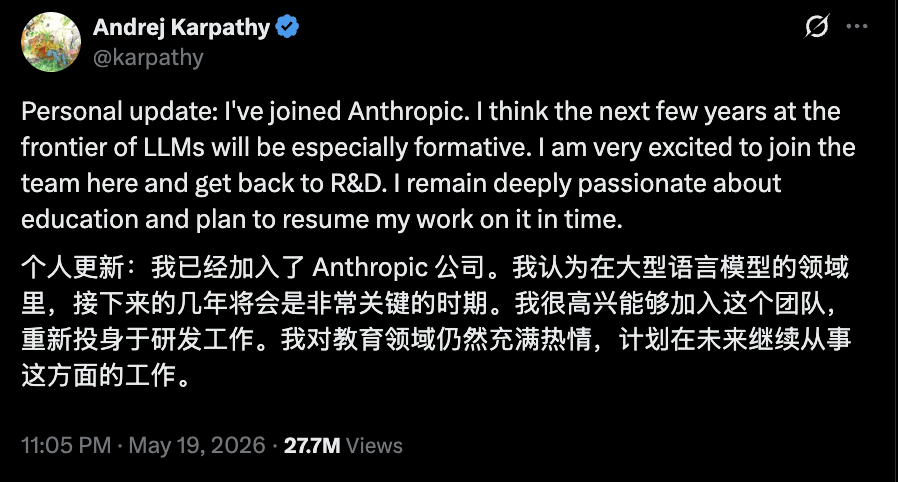Click '个人更新' at start of Chinese text
898x482 pixels.
click(73, 267)
